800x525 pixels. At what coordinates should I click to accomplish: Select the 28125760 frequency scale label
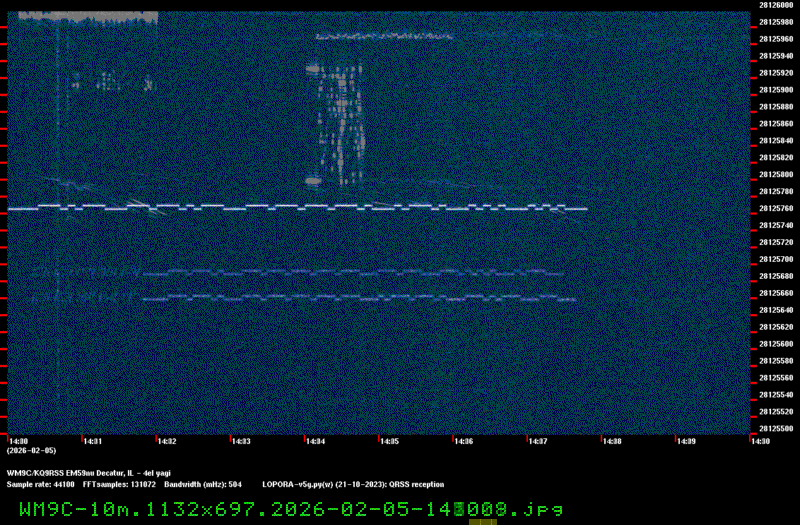(775, 208)
